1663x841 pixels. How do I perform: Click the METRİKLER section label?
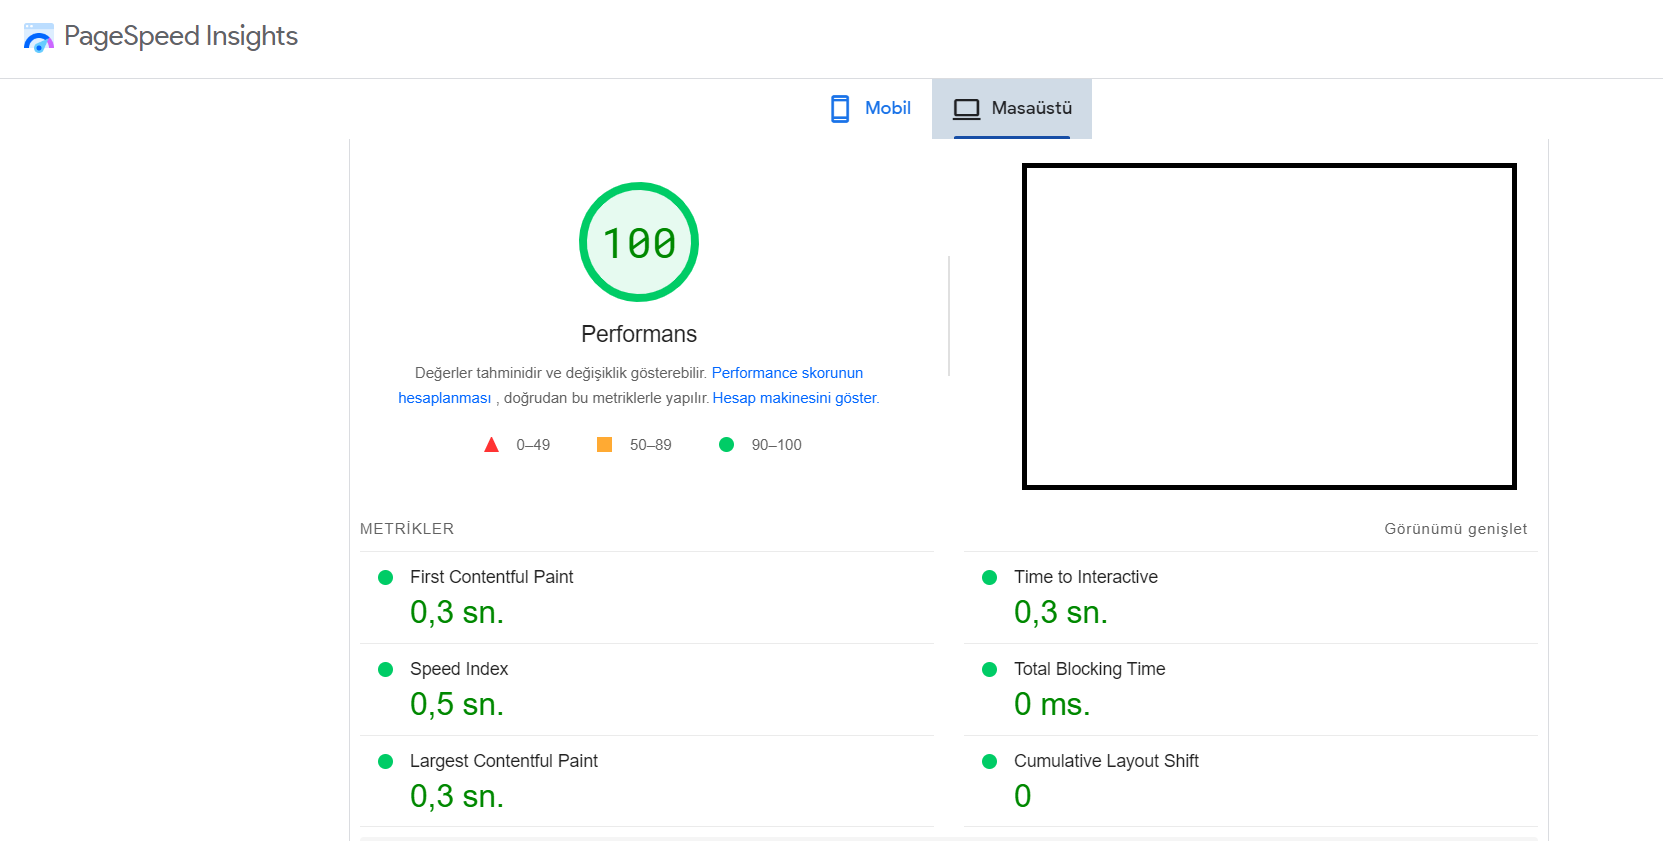(x=407, y=529)
